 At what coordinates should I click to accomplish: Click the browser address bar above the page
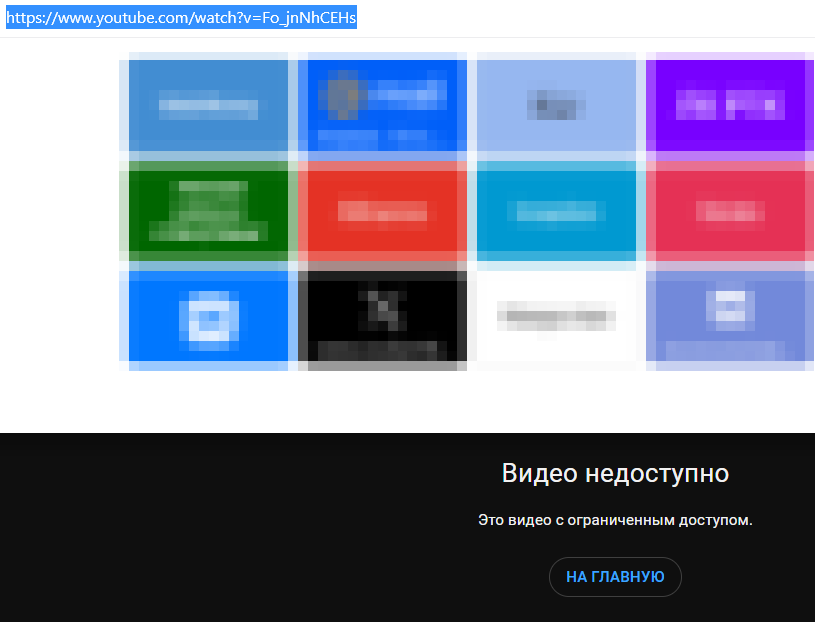[500, 16]
